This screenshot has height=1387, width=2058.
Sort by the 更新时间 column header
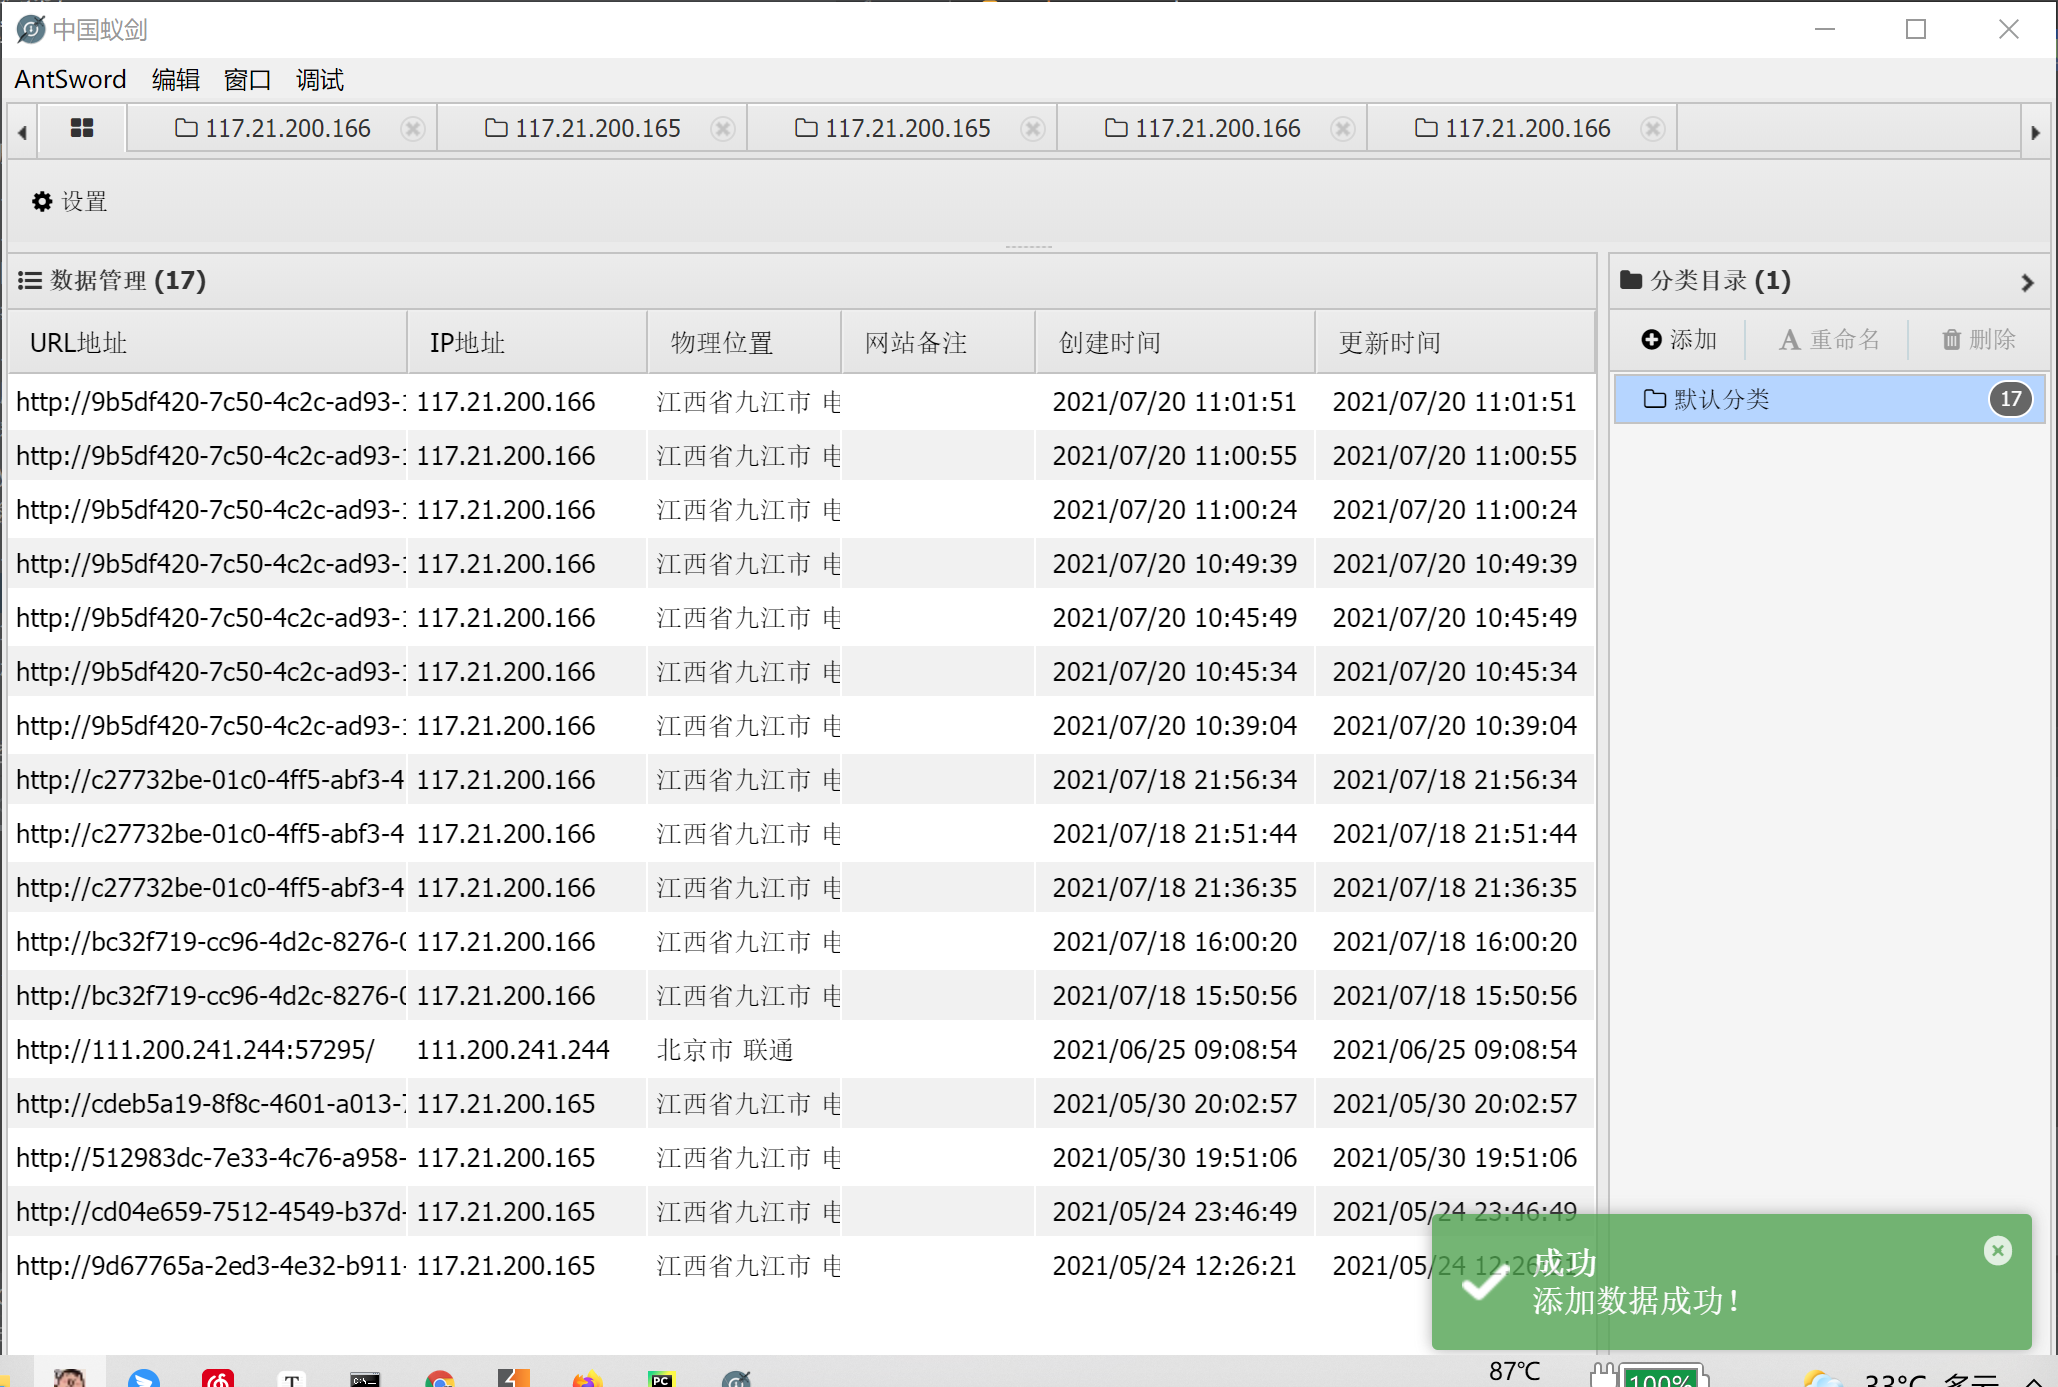pos(1454,342)
